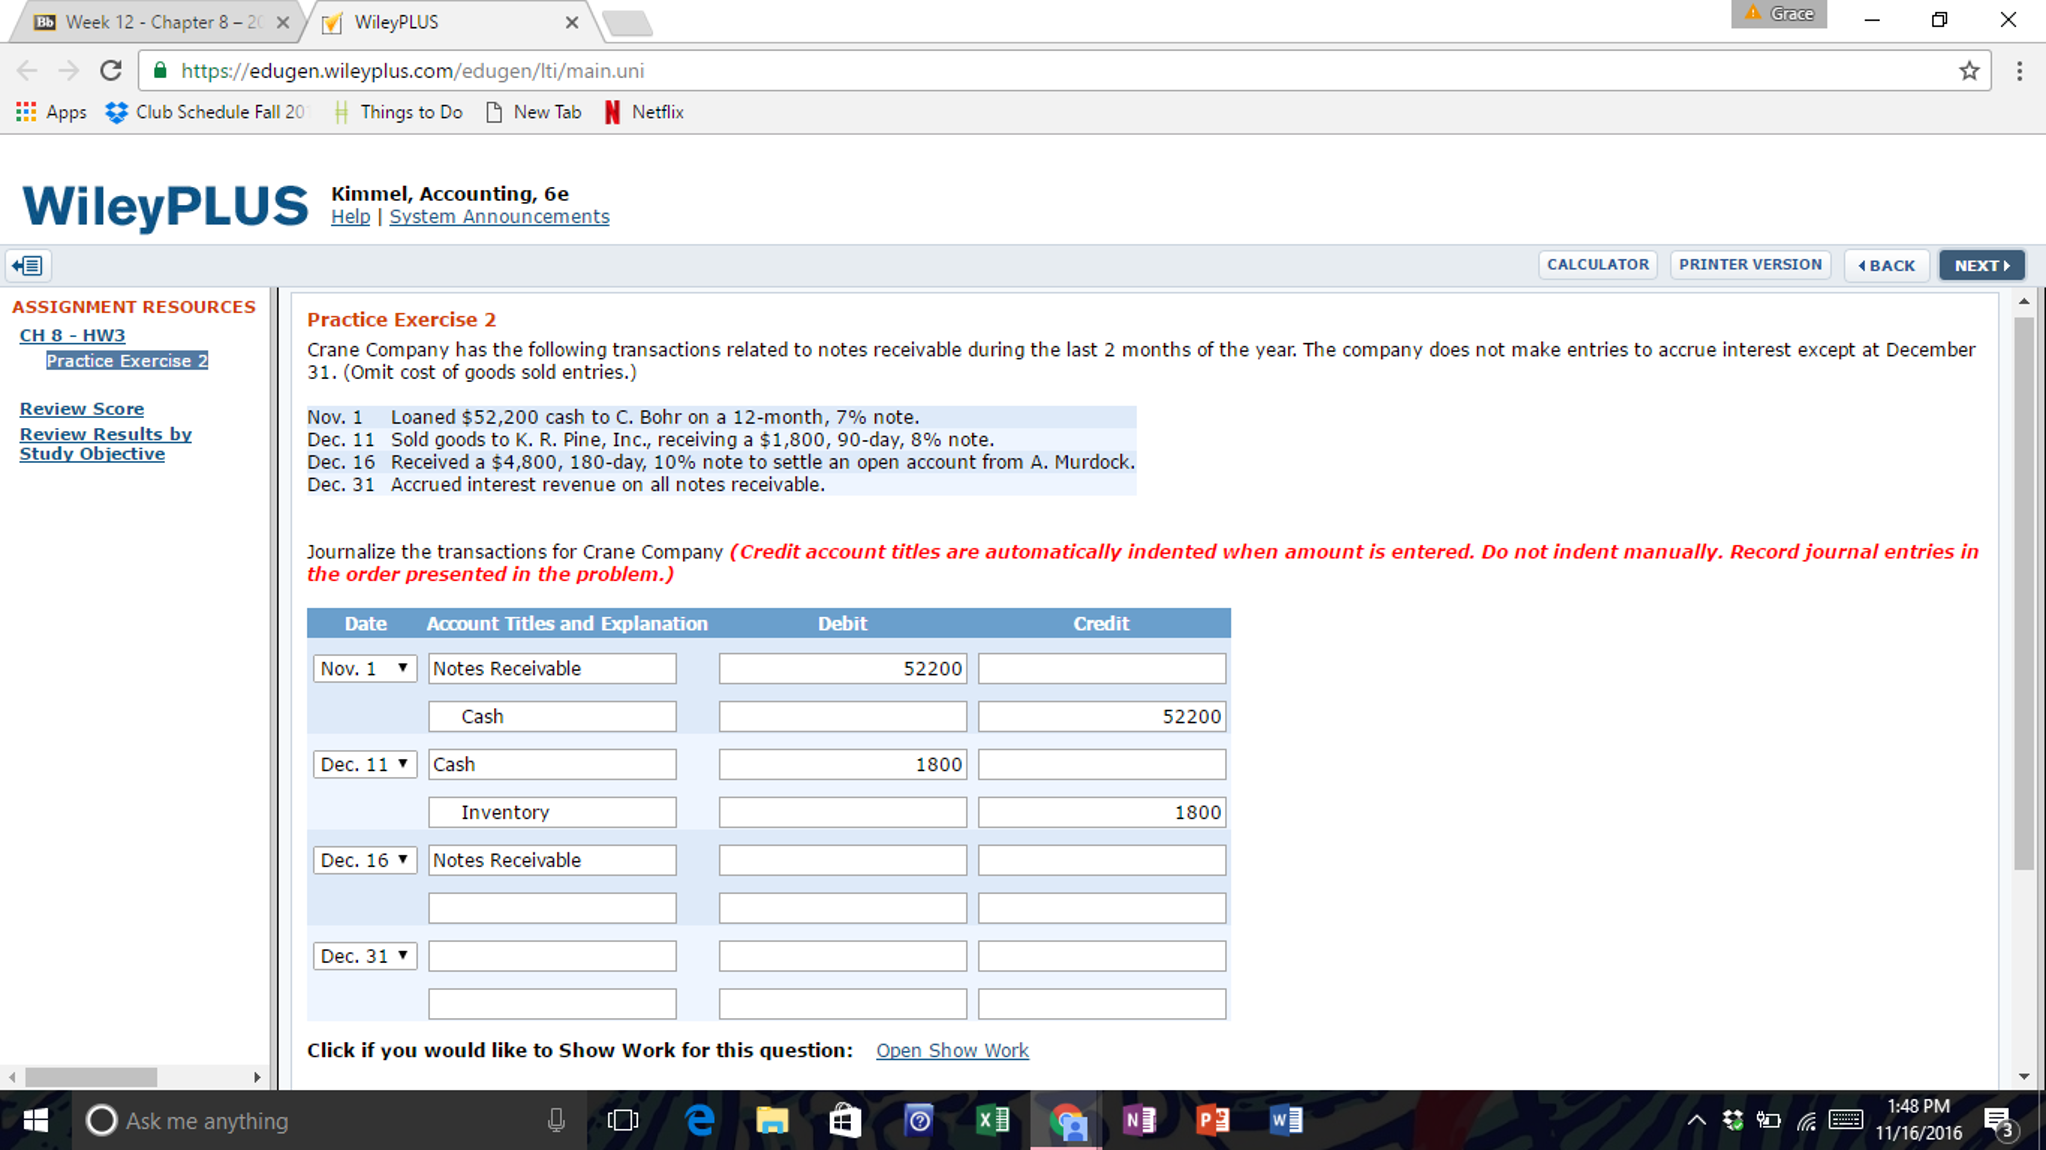This screenshot has width=2046, height=1150.
Task: Click the browser reload icon
Action: (111, 71)
